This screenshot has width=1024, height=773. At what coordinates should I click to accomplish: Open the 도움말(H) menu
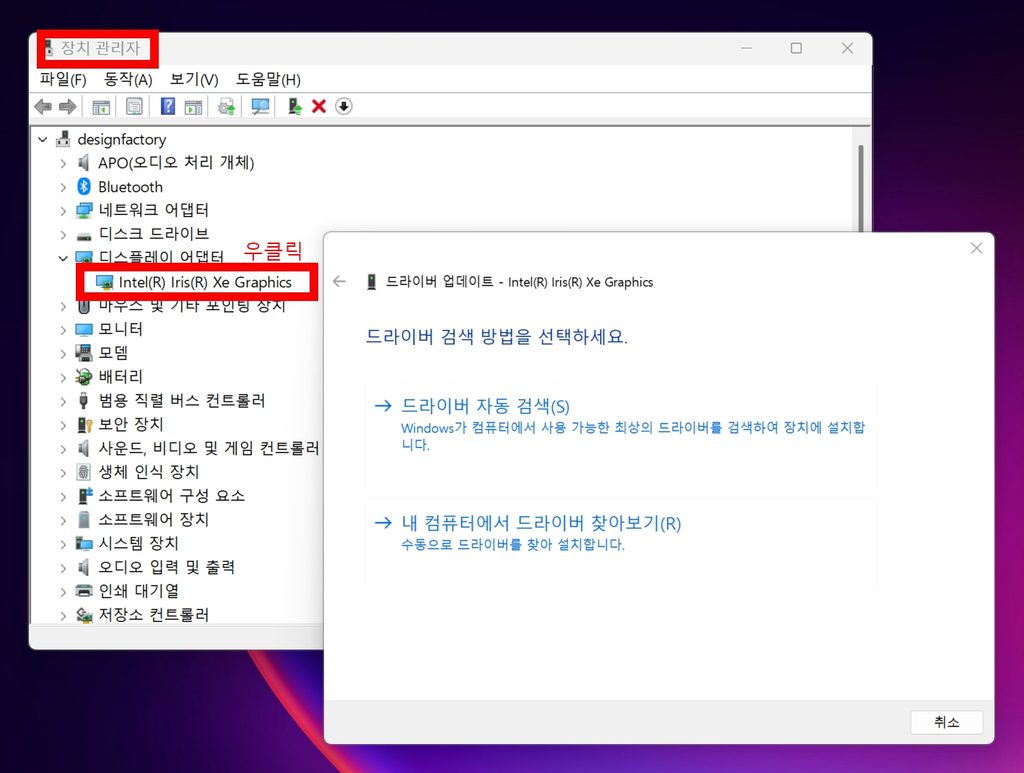[268, 80]
